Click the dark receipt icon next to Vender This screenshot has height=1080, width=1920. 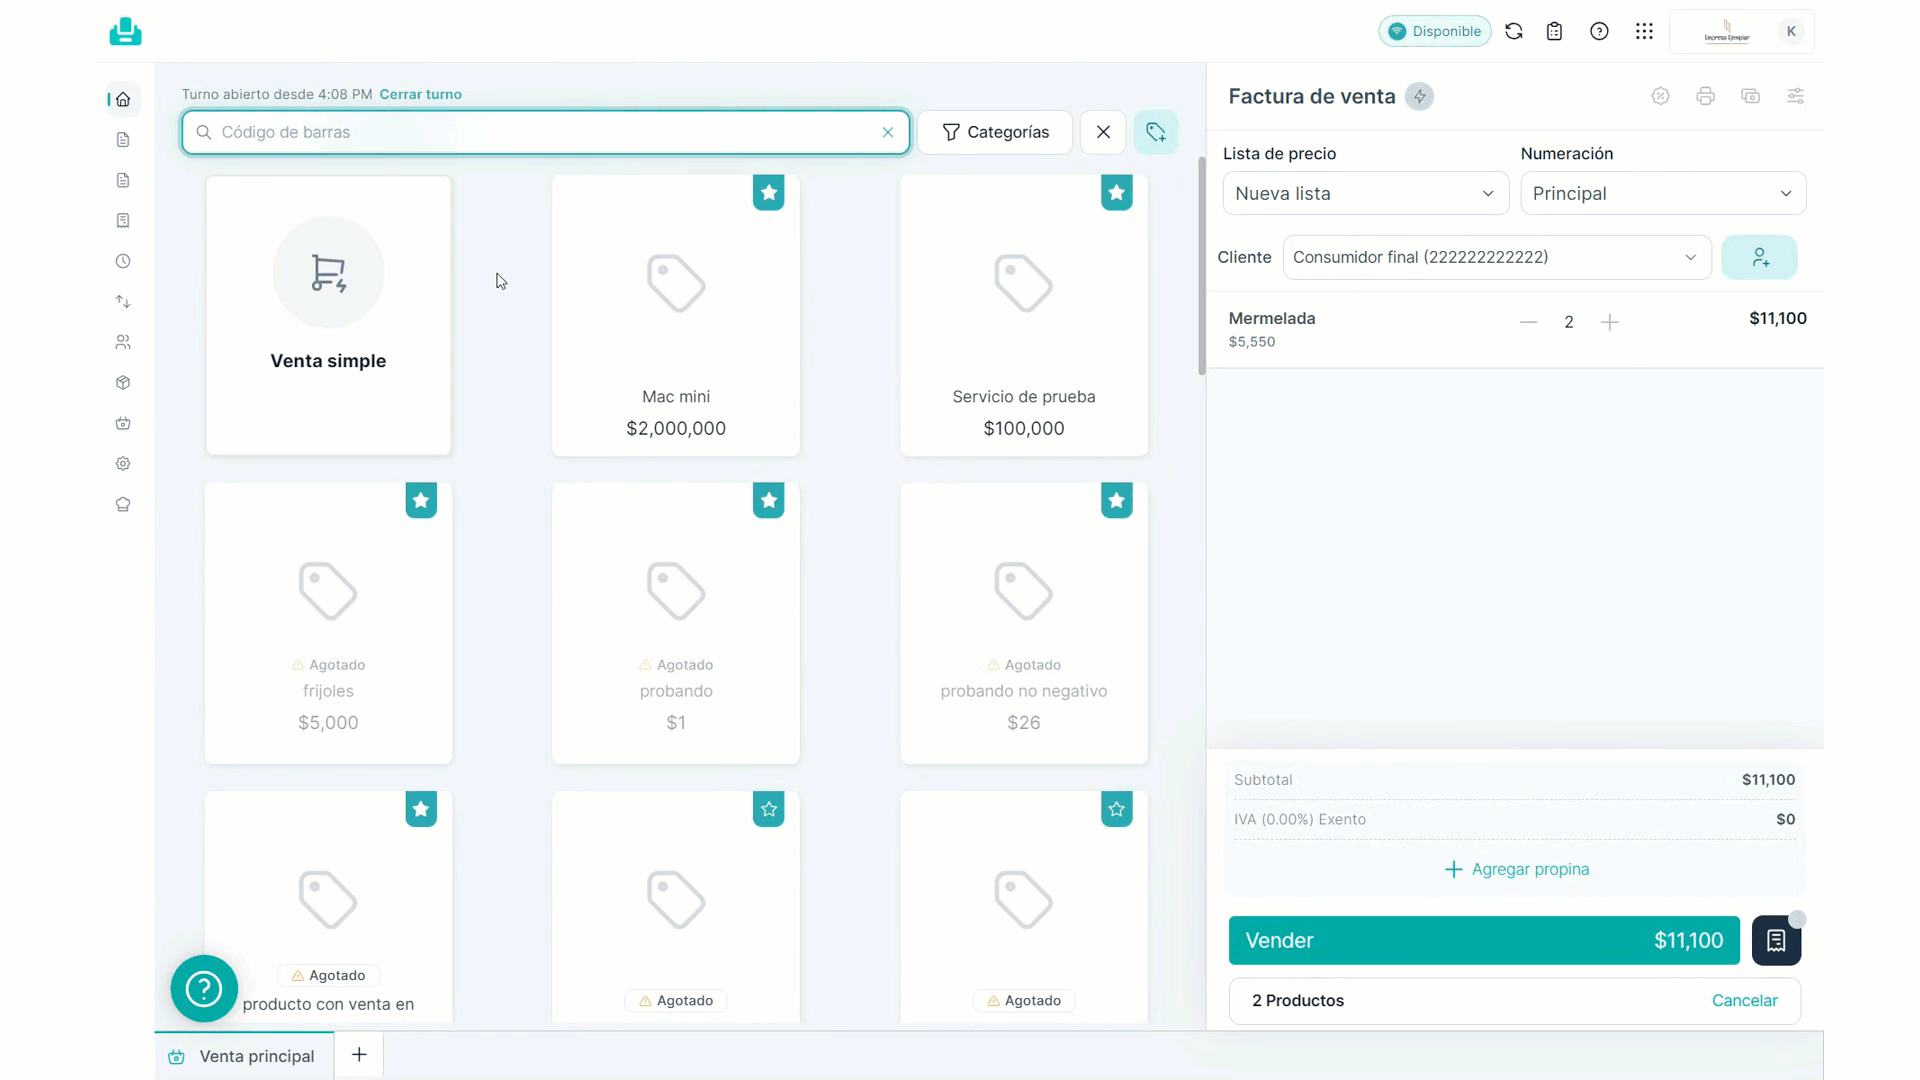click(1776, 940)
